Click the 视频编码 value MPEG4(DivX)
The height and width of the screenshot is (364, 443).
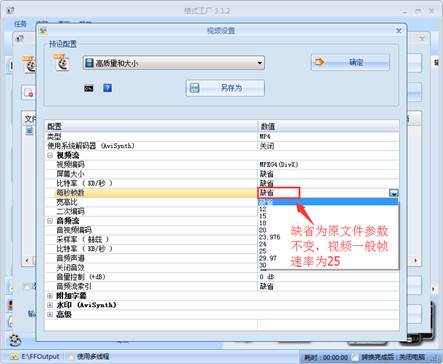tap(279, 164)
